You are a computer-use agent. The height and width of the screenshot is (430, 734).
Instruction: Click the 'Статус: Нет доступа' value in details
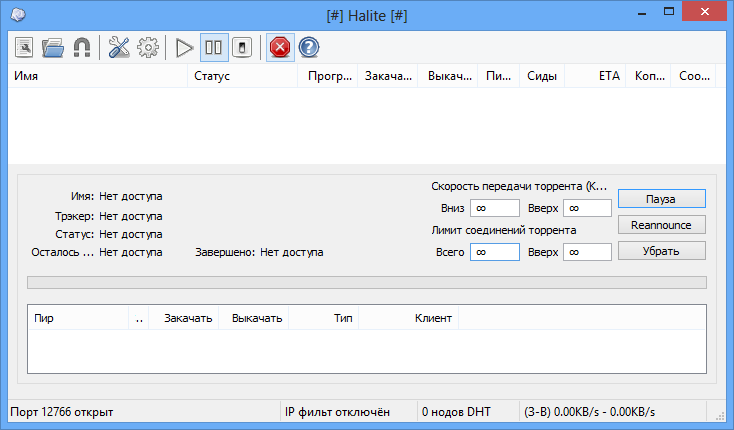click(x=131, y=234)
